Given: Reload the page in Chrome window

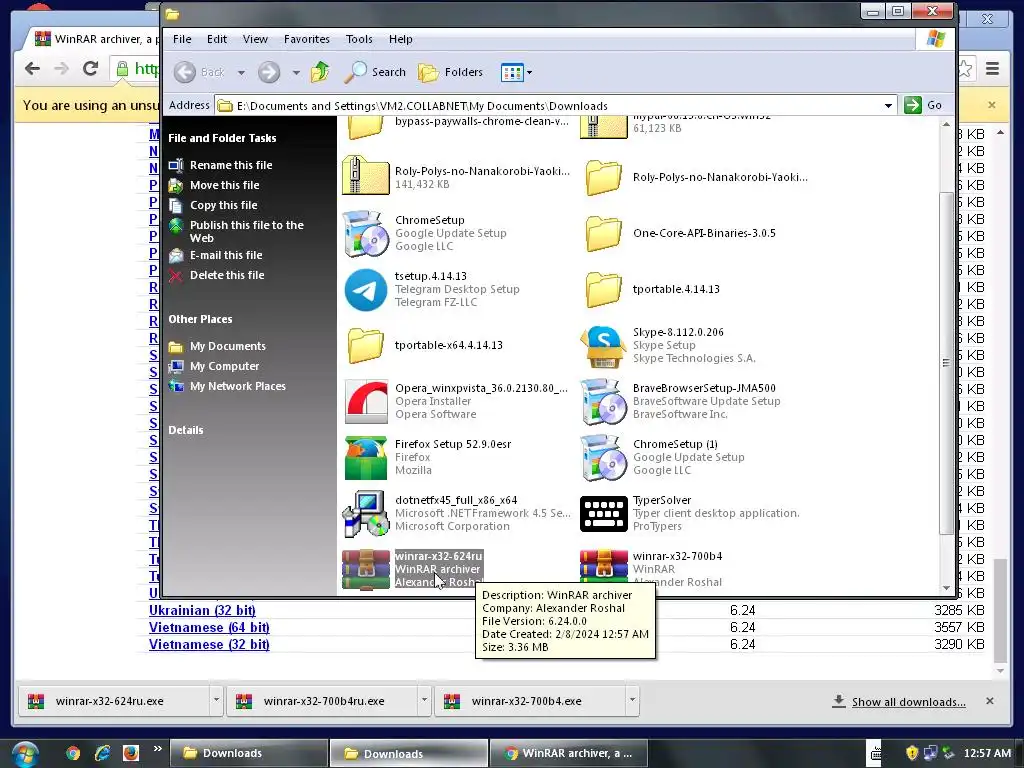Looking at the screenshot, I should point(90,68).
